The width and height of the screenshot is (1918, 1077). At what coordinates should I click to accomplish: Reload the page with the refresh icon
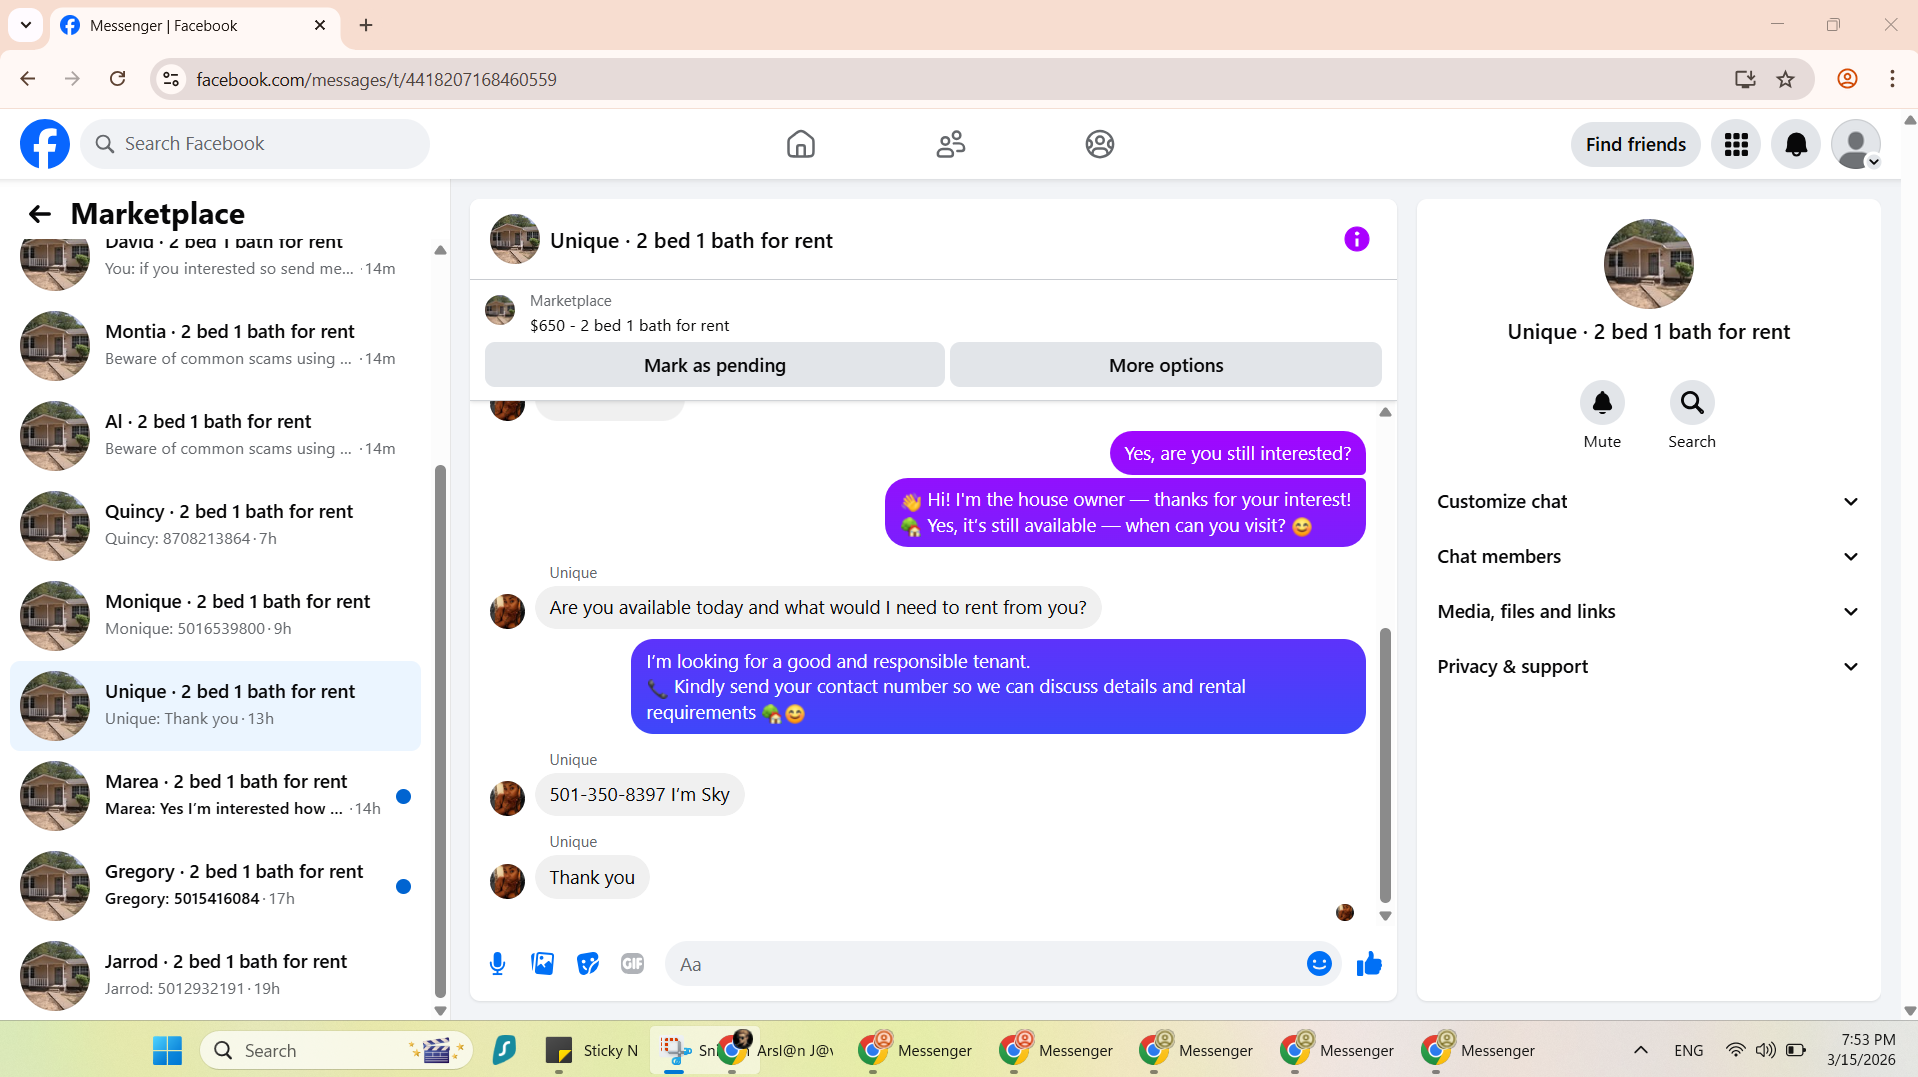pyautogui.click(x=118, y=79)
